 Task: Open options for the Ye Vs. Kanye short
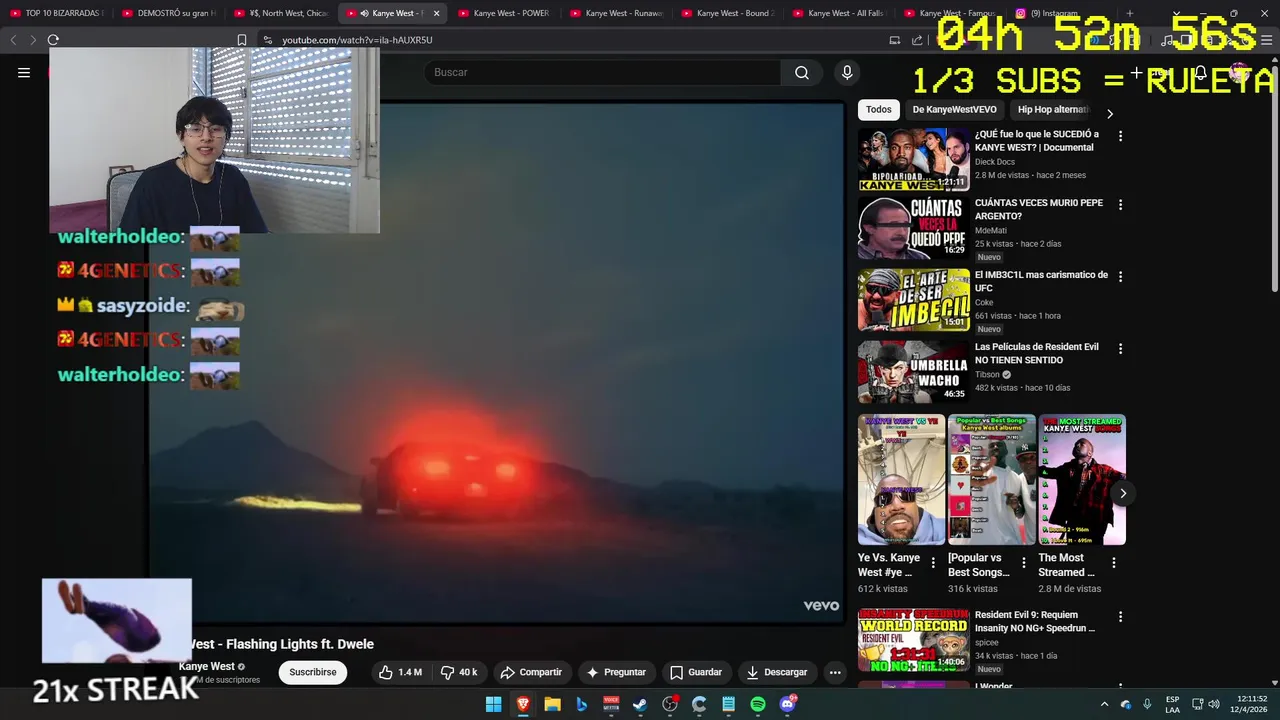click(x=933, y=564)
